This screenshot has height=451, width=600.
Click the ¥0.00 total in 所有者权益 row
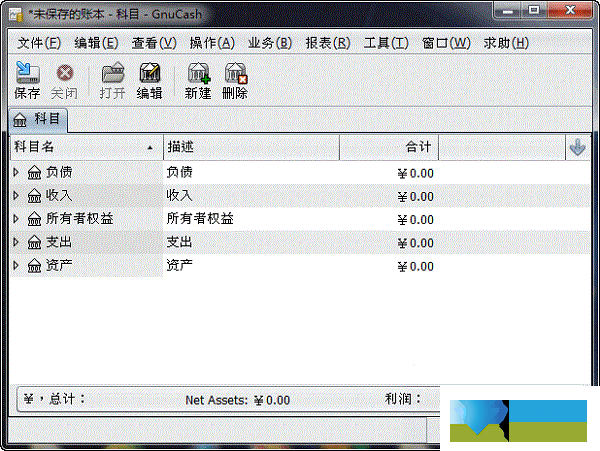pyautogui.click(x=416, y=220)
